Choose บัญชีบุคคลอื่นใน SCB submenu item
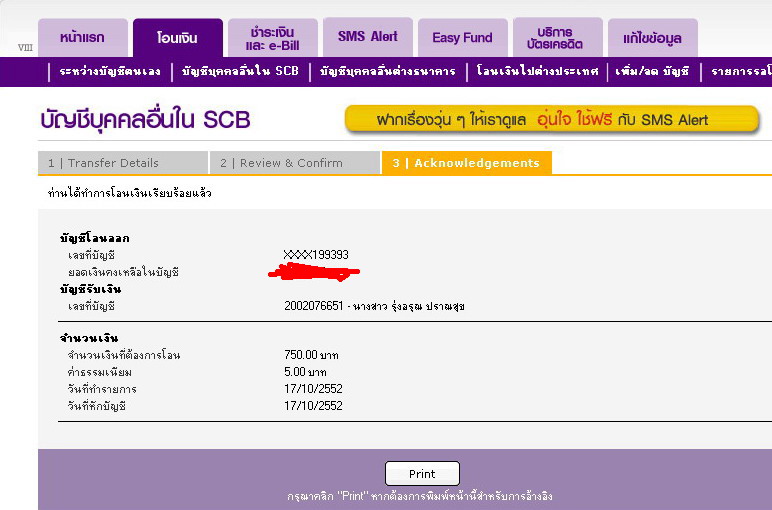The image size is (772, 510). coord(240,71)
